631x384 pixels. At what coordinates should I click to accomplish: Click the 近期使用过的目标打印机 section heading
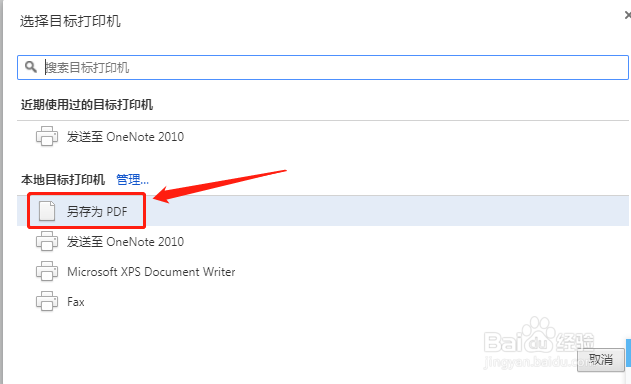[87, 105]
